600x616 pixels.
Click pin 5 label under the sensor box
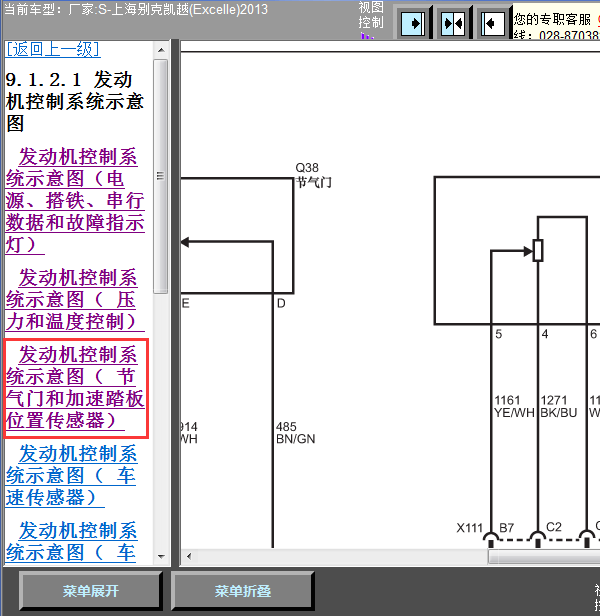(498, 334)
